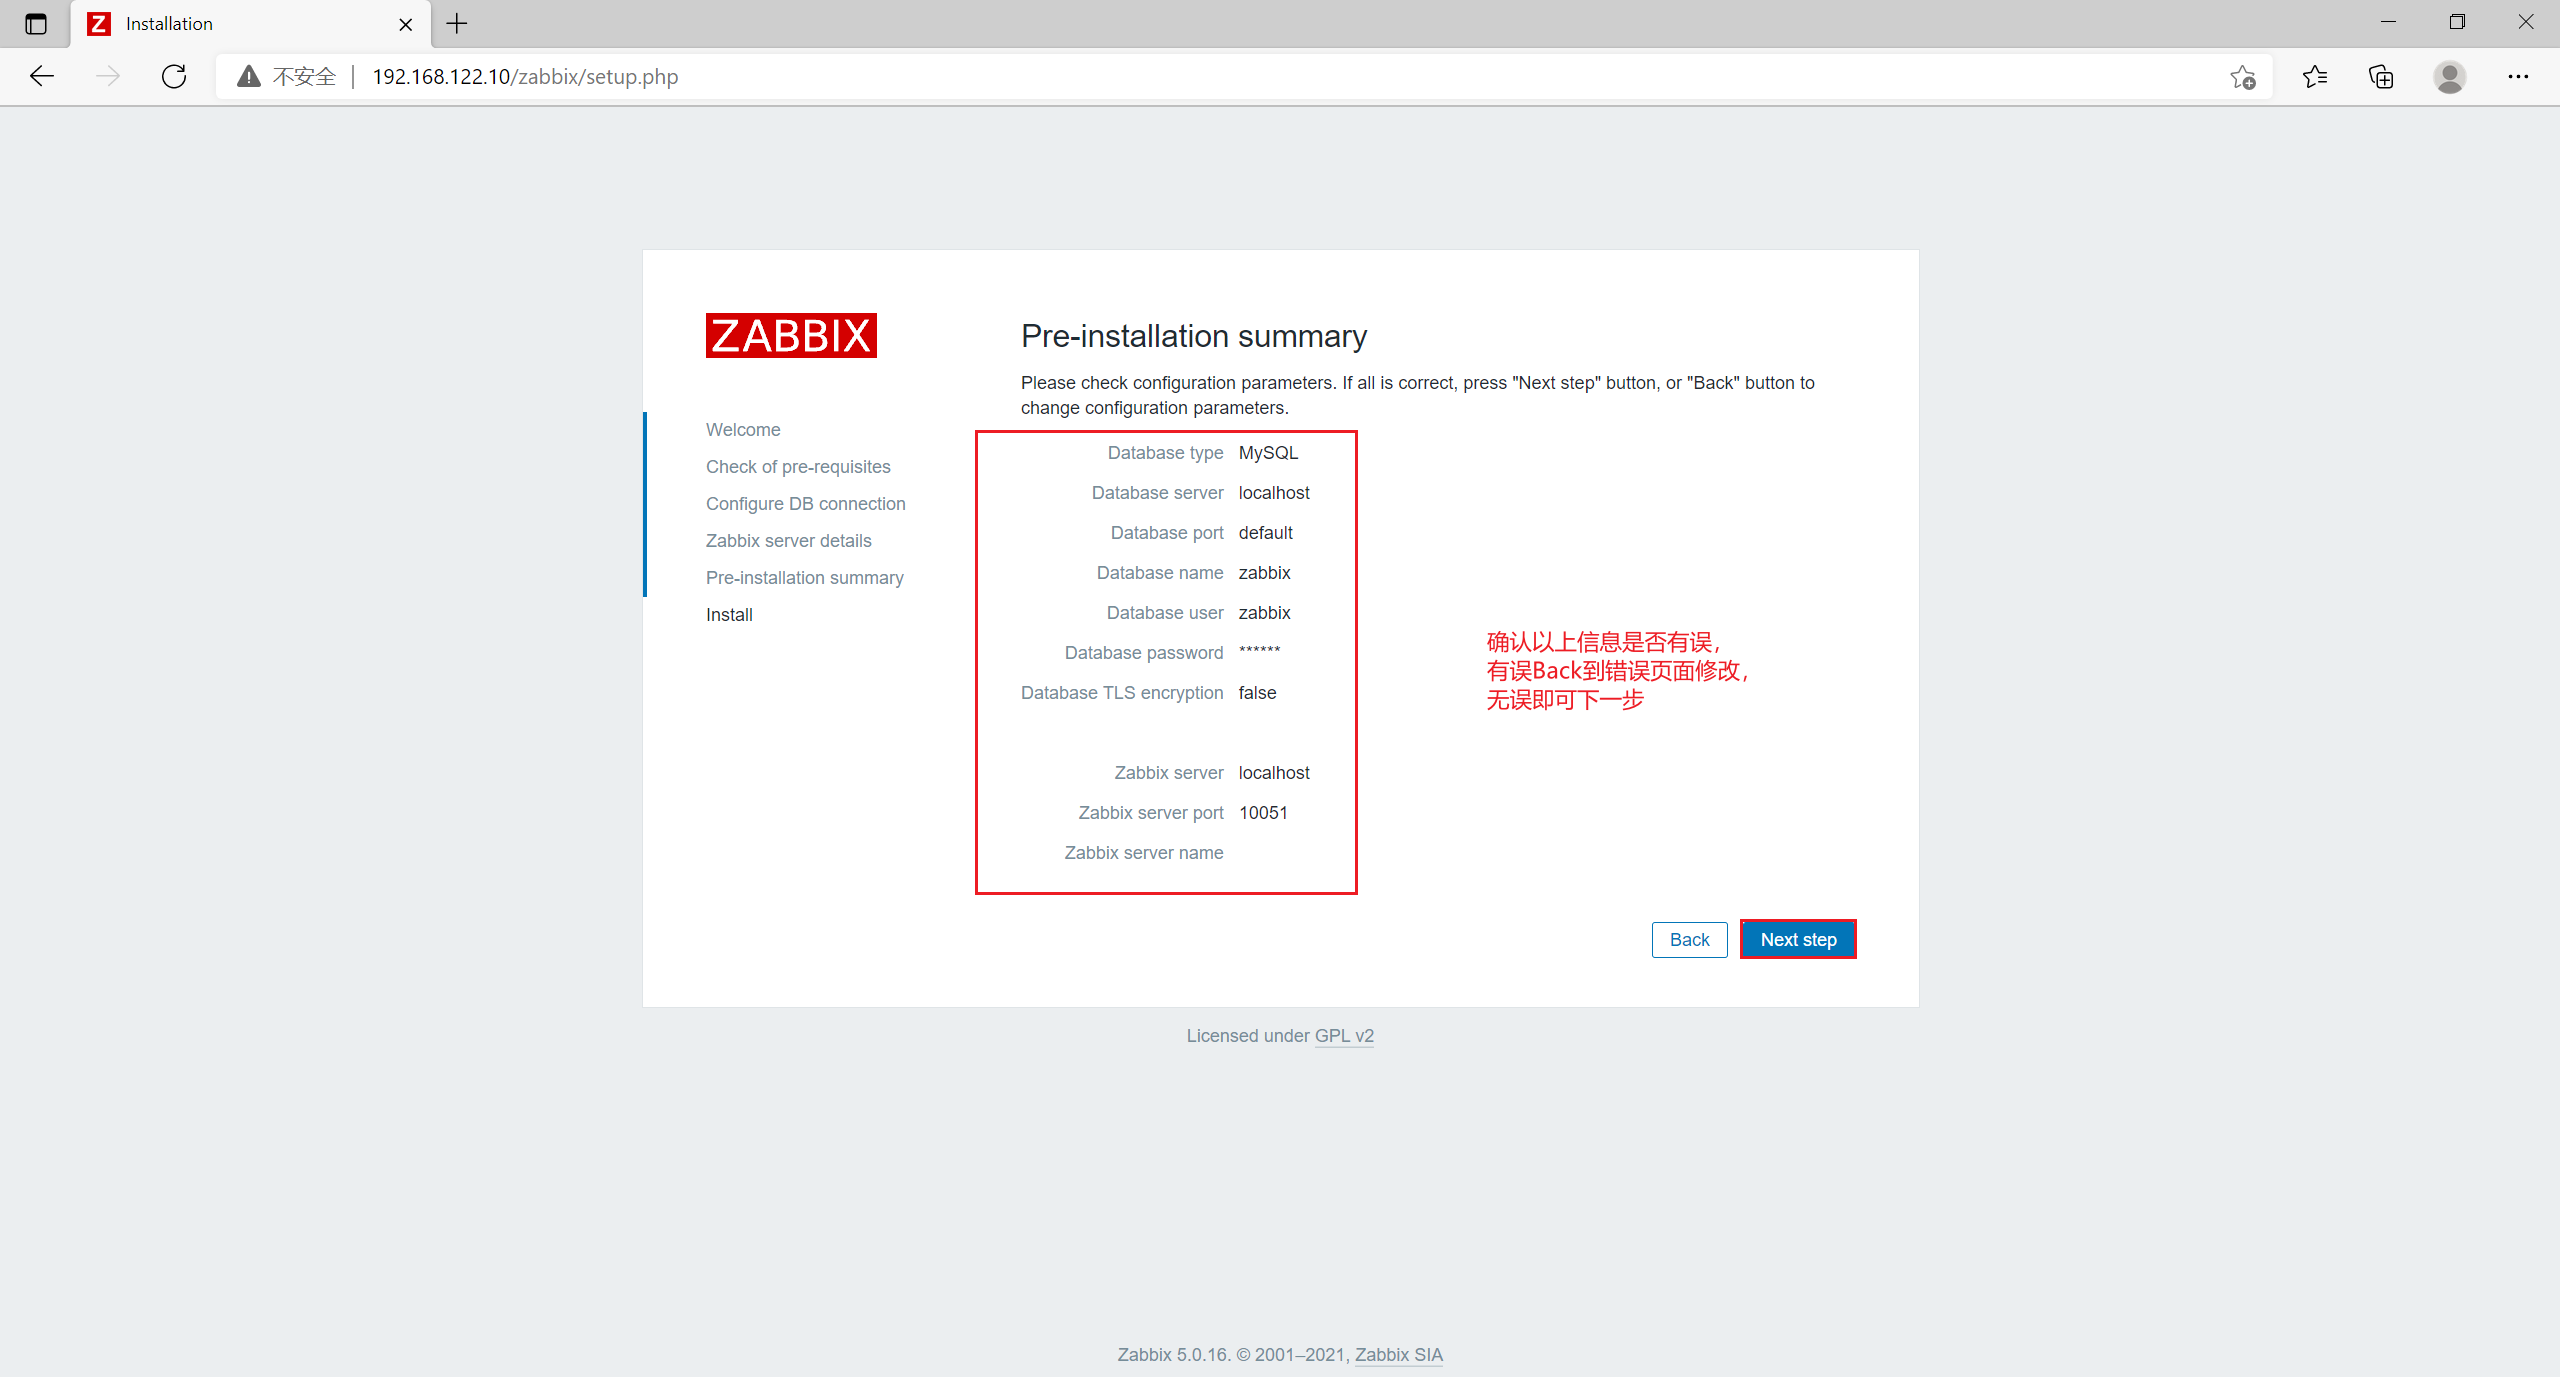This screenshot has width=2560, height=1377.
Task: Minimize the browser window
Action: click(2388, 22)
